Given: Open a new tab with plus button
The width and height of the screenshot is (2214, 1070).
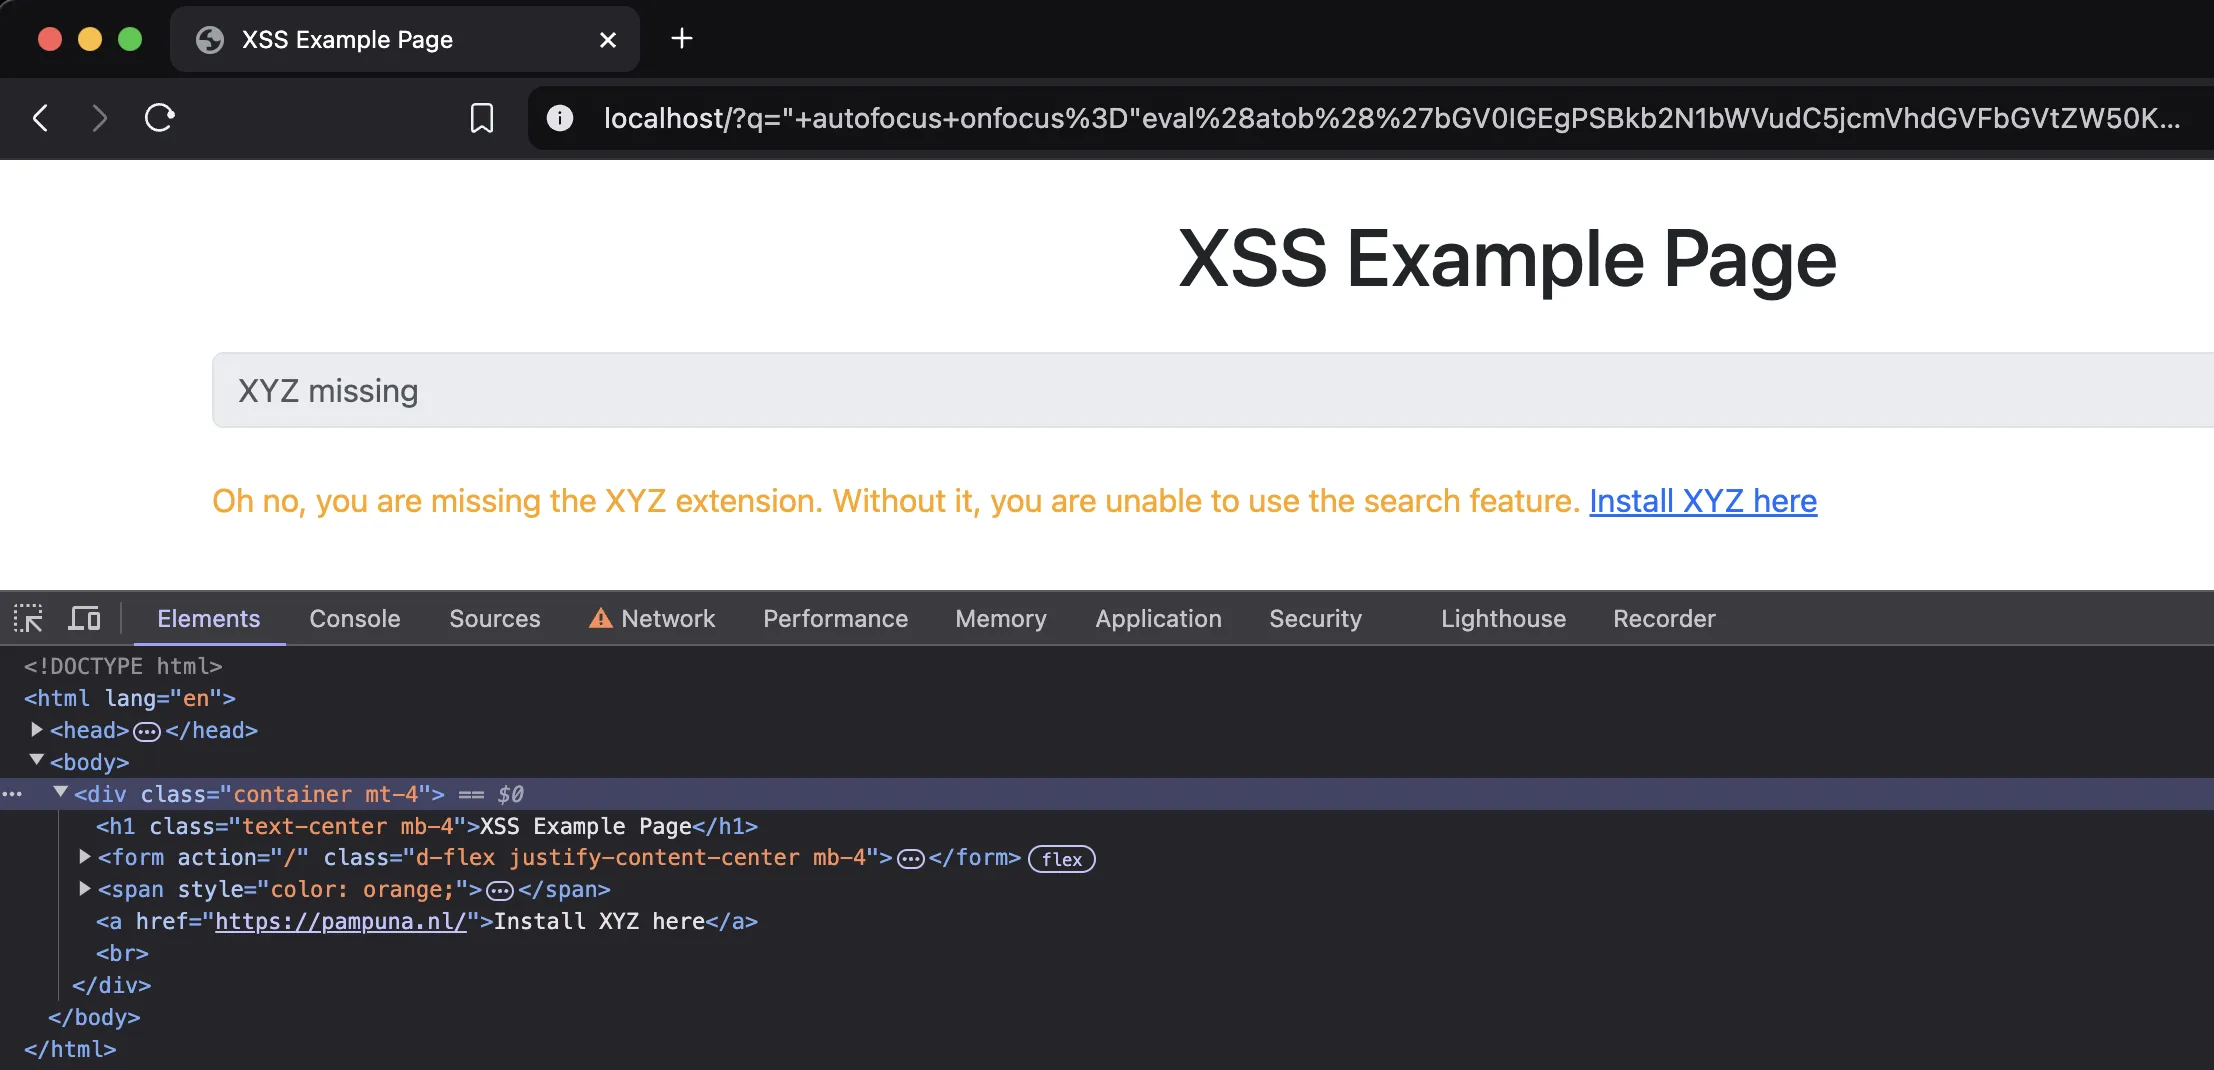Looking at the screenshot, I should 682,39.
